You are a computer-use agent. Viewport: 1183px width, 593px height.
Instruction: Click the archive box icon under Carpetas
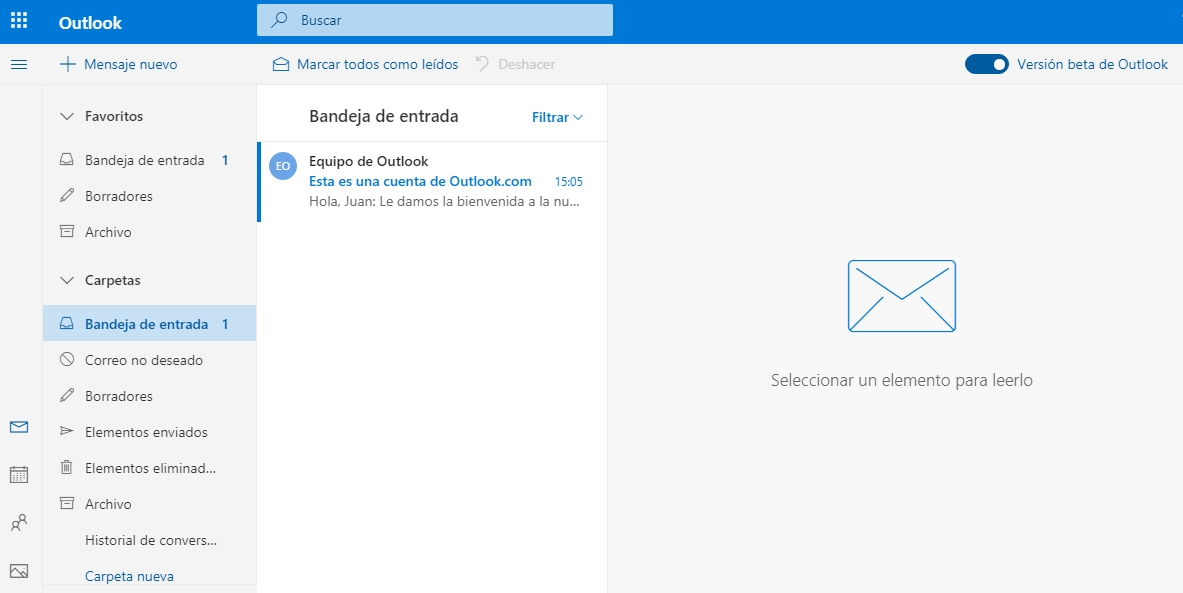click(67, 503)
